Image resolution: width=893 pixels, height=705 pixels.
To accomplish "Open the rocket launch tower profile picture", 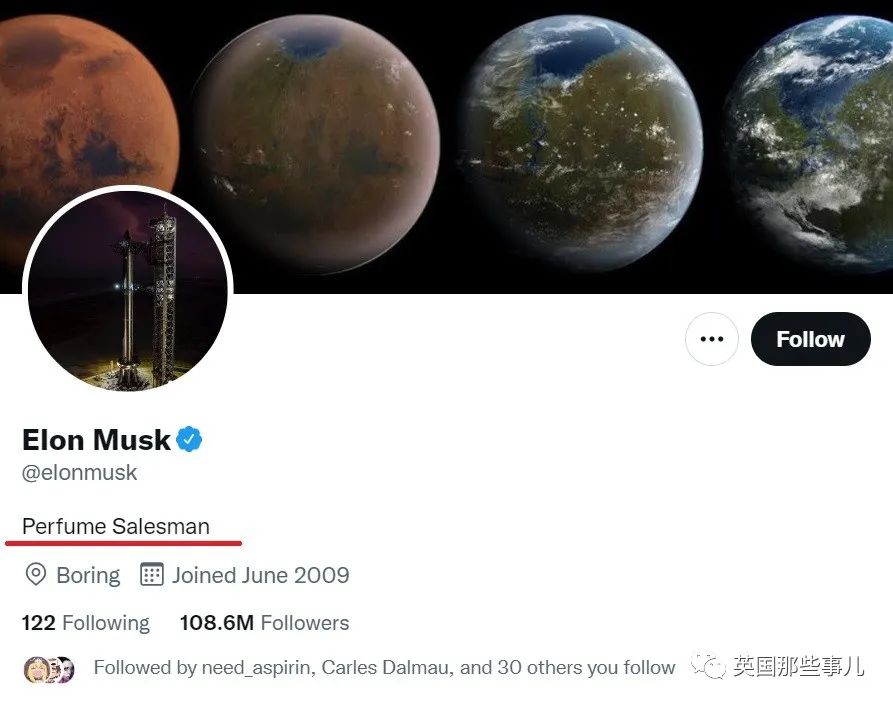I will (127, 290).
